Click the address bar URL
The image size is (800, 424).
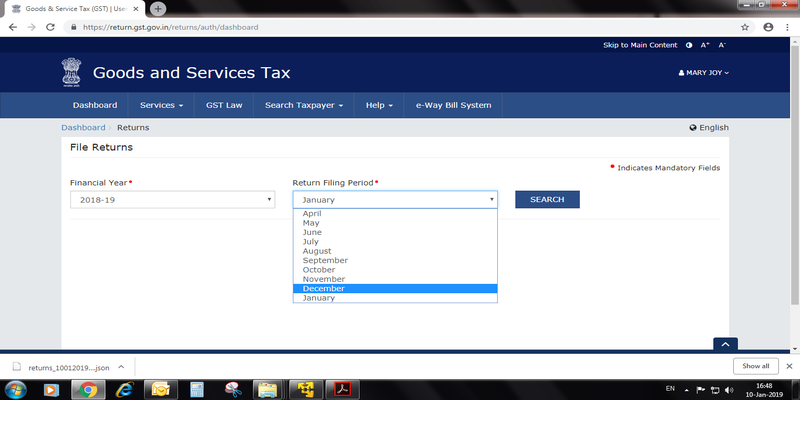coord(170,27)
